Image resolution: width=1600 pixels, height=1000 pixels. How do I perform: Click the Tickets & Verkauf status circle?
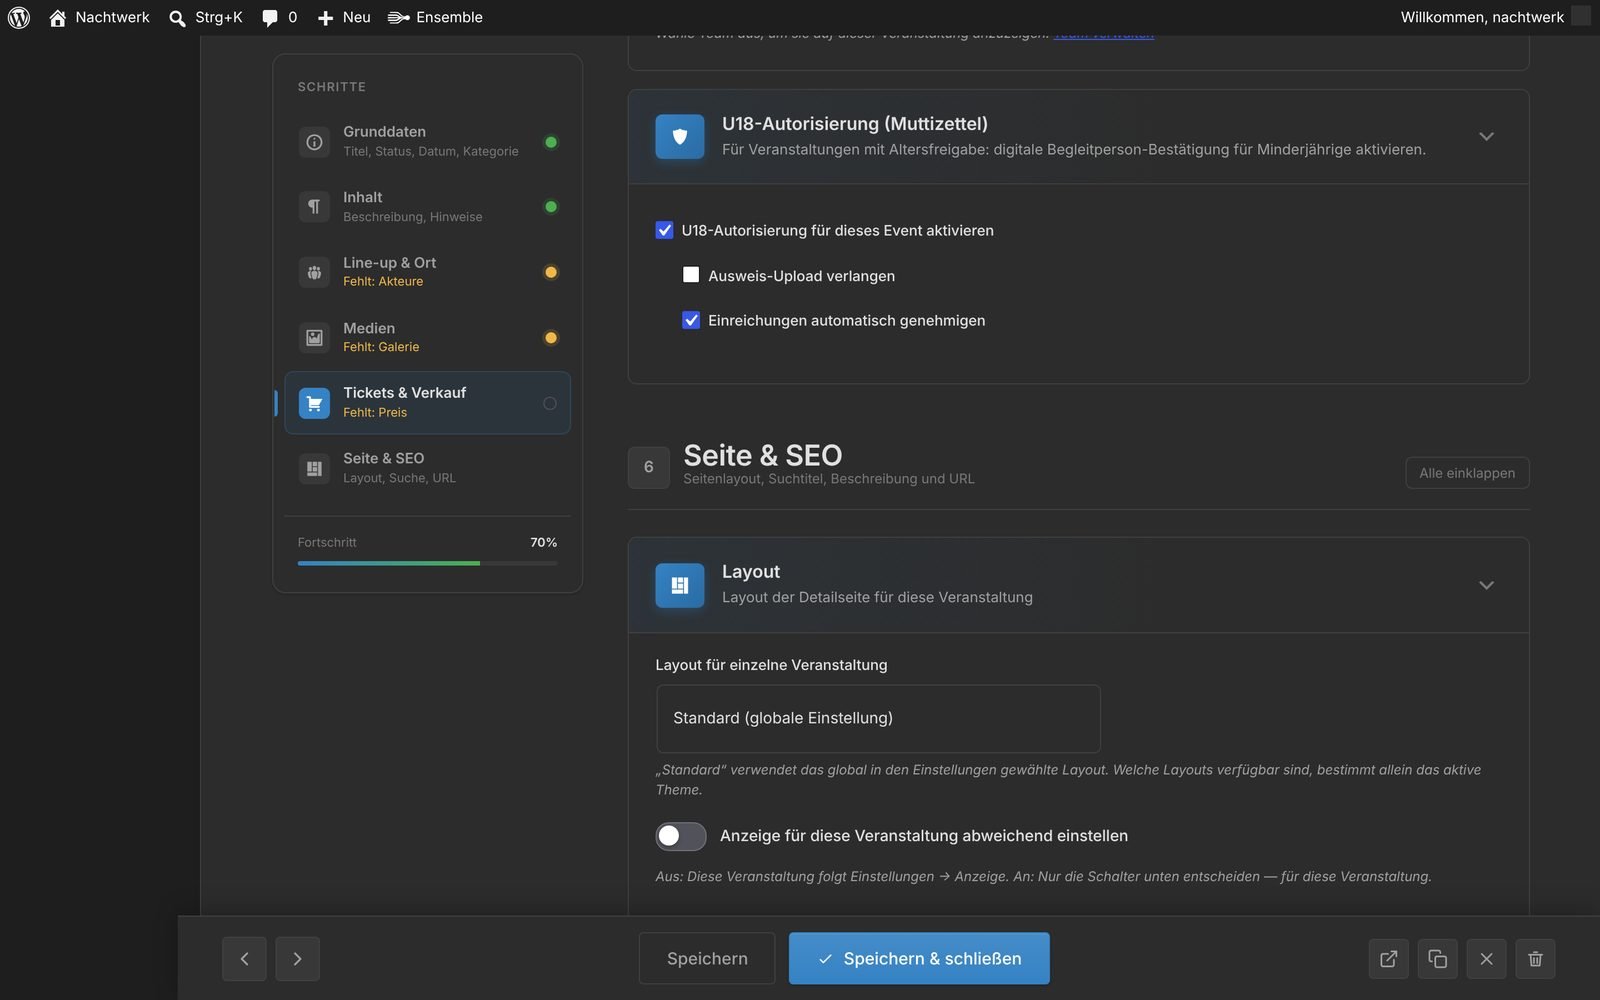coord(550,403)
